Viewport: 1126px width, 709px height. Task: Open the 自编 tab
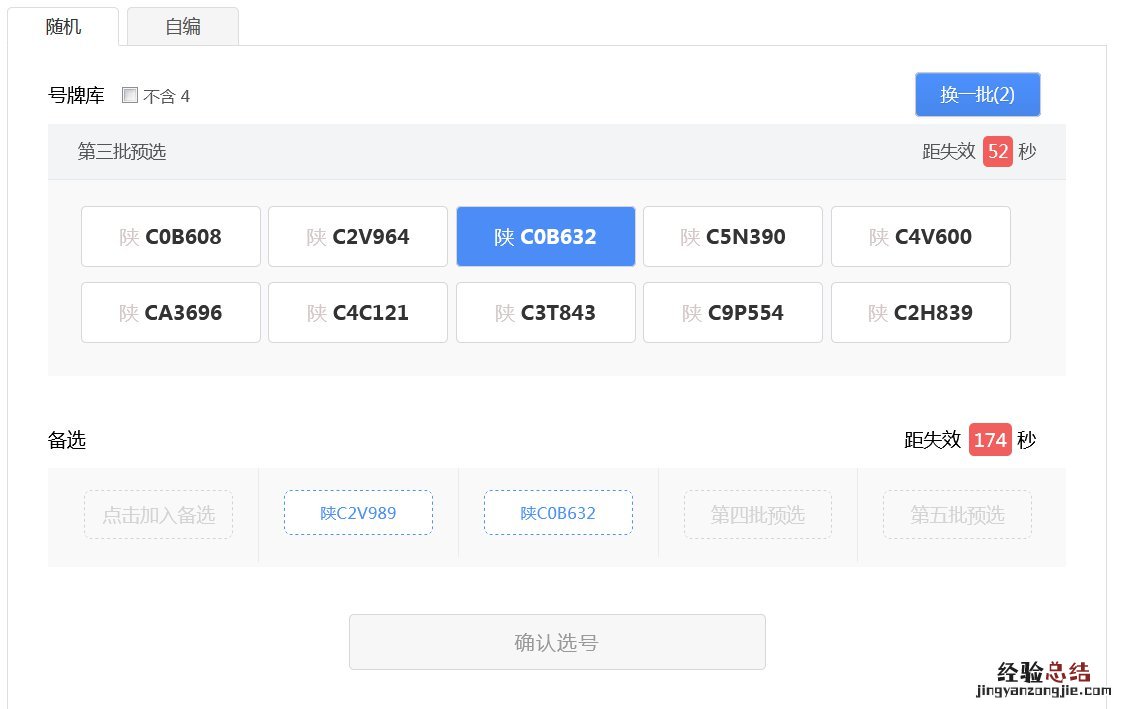click(x=183, y=27)
